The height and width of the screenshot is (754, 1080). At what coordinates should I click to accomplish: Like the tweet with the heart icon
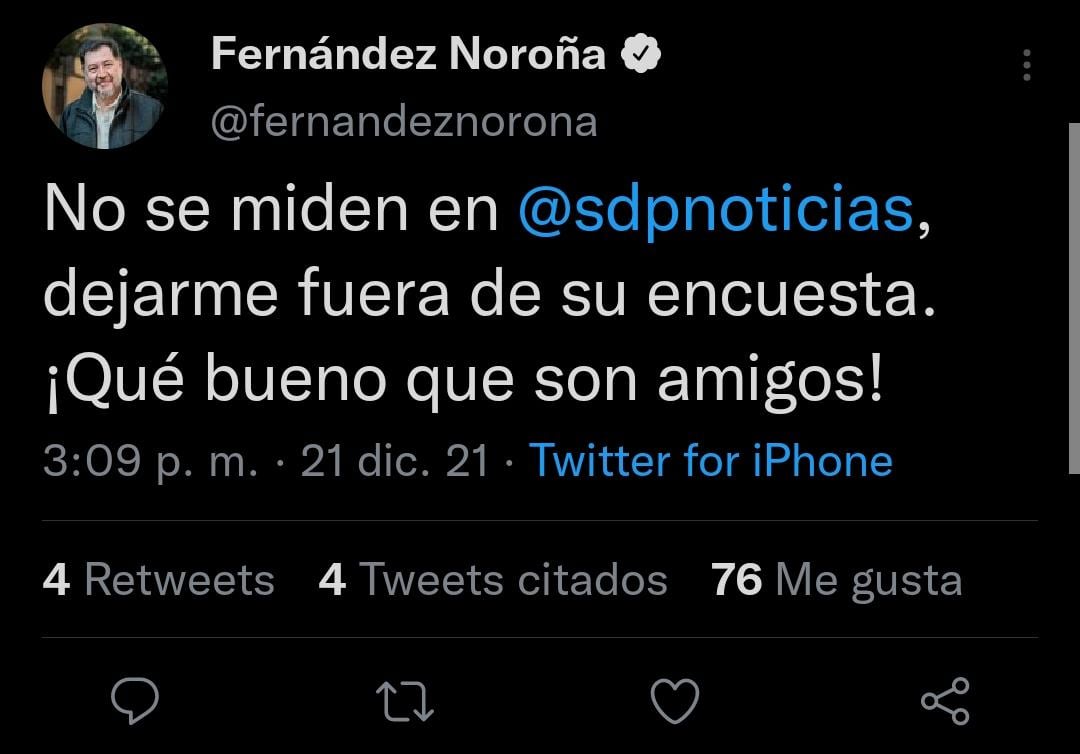[x=674, y=700]
